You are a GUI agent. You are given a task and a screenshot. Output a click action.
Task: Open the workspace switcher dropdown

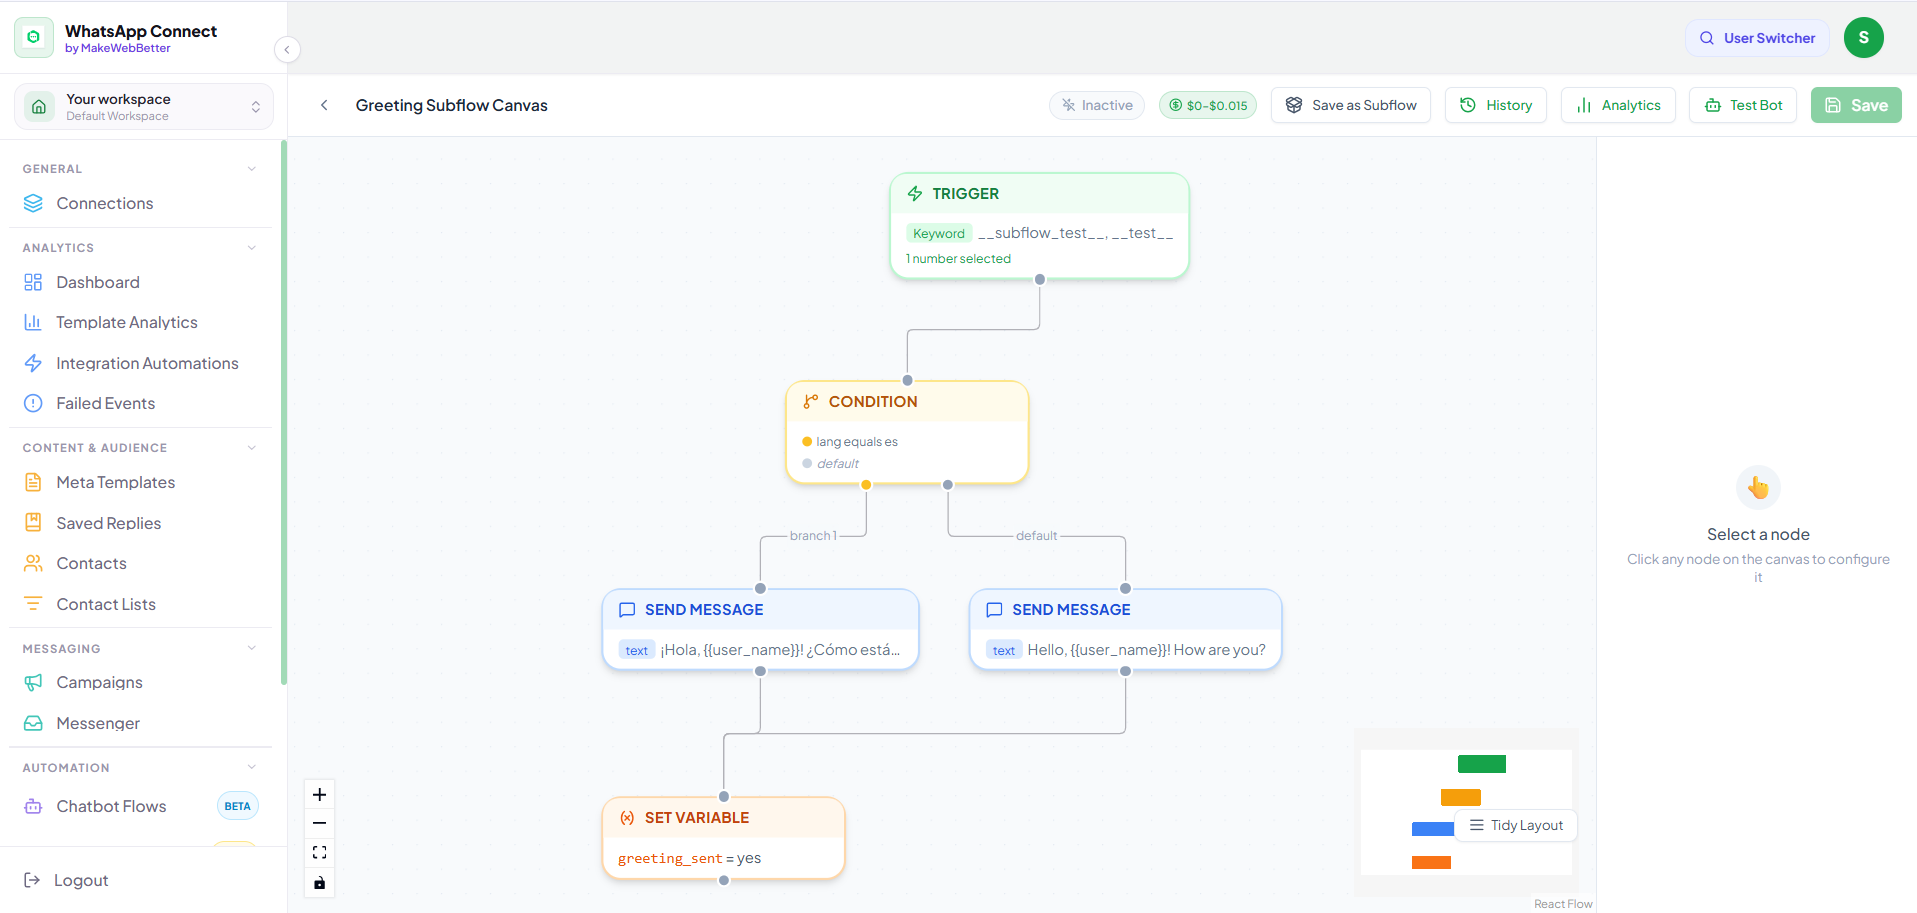pos(144,106)
